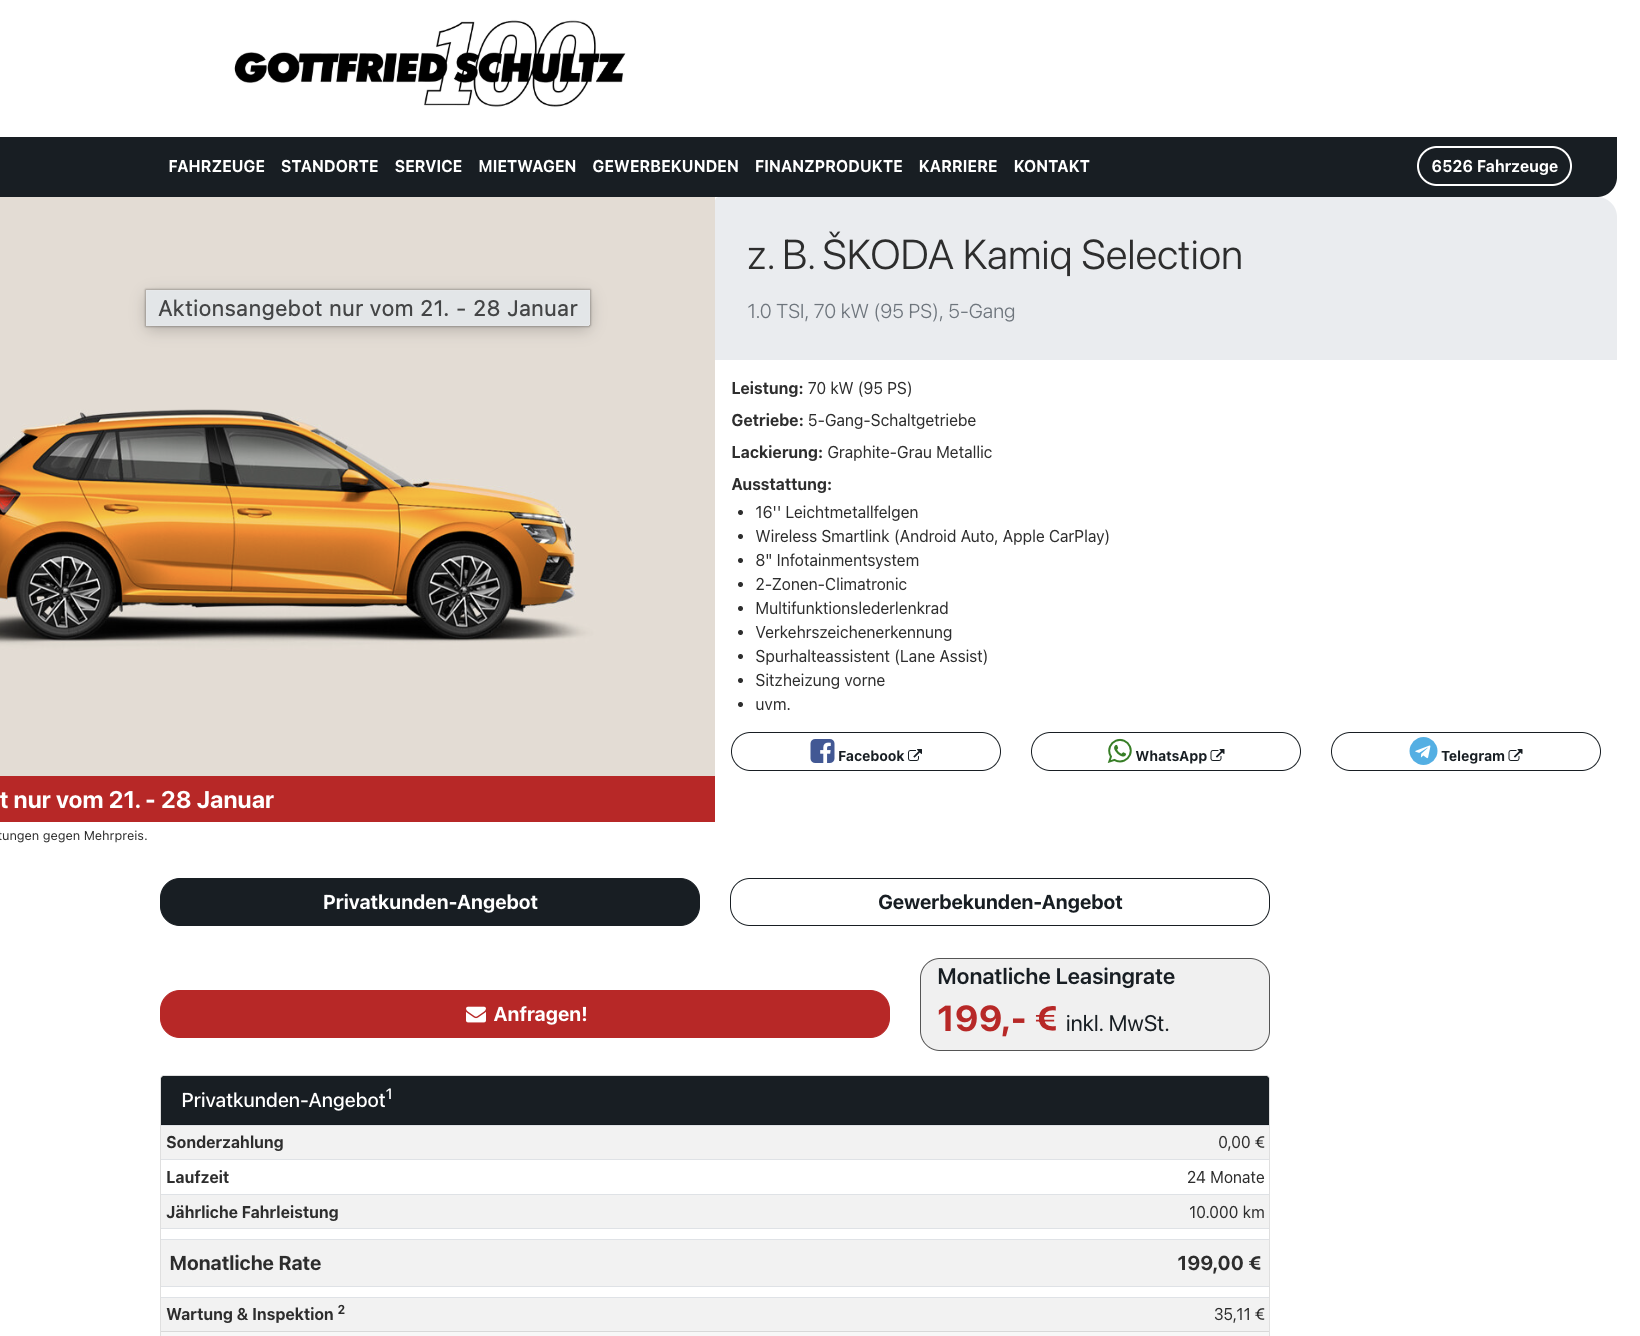Open the Kontakt page
1640x1336 pixels.
coord(1051,166)
